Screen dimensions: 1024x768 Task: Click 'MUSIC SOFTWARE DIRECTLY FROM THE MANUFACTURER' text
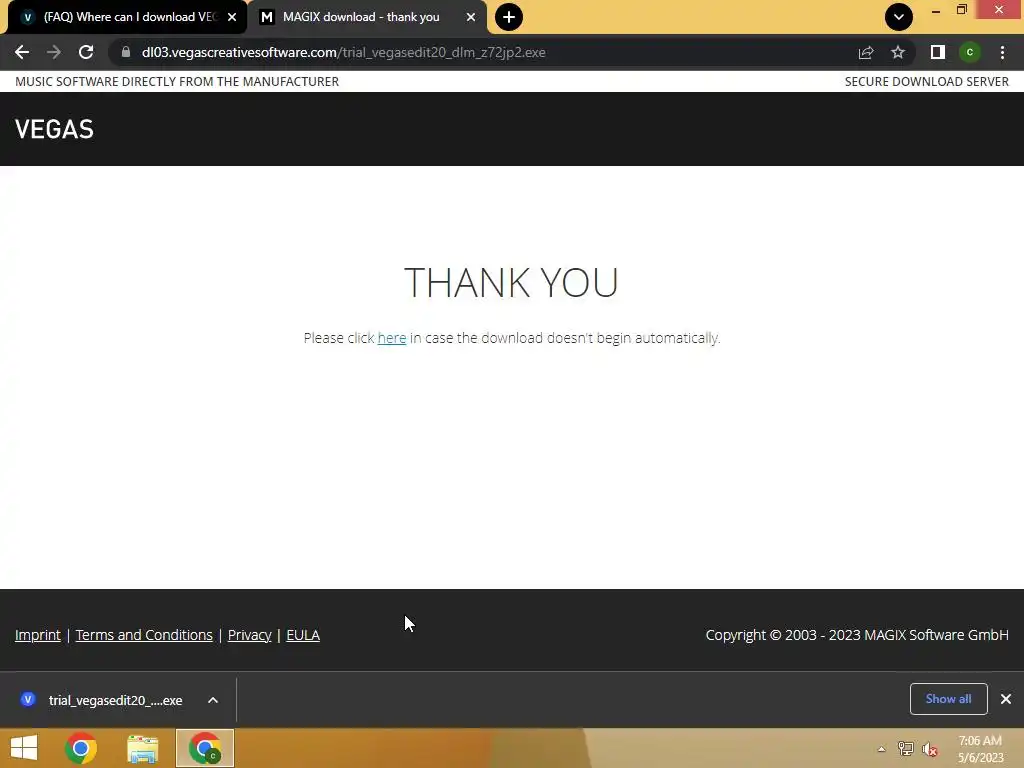coord(177,82)
